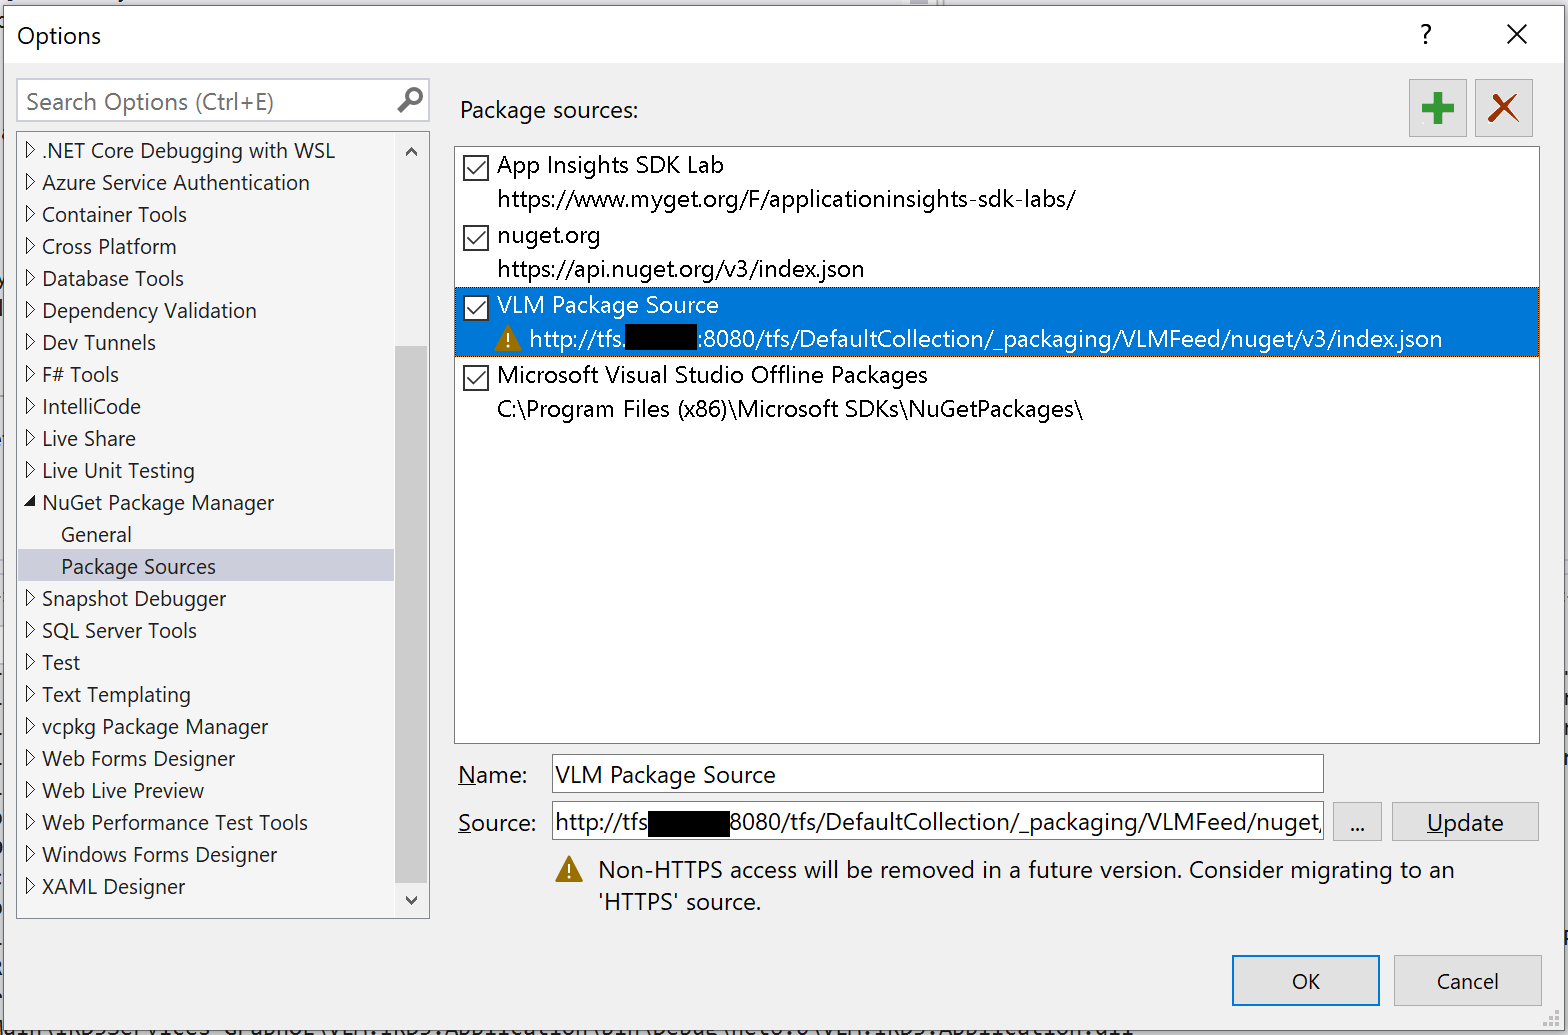Click the NuGetPackages folder path text
Viewport: 1568px width, 1035px height.
(x=790, y=409)
